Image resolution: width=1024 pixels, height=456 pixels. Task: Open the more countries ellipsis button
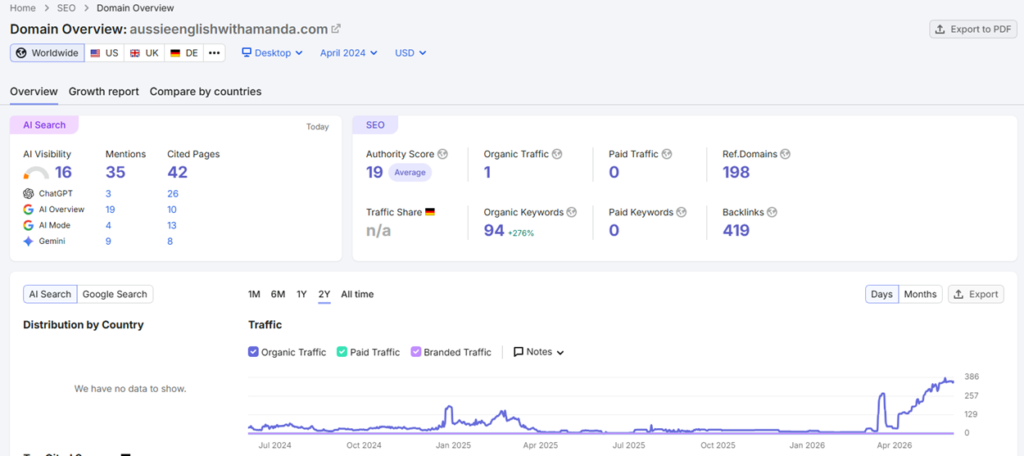click(x=214, y=53)
